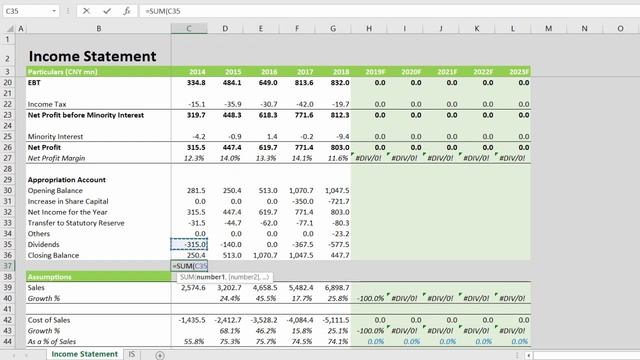This screenshot has height=360, width=640.
Task: Cancel formula entry with the X icon
Action: click(86, 11)
